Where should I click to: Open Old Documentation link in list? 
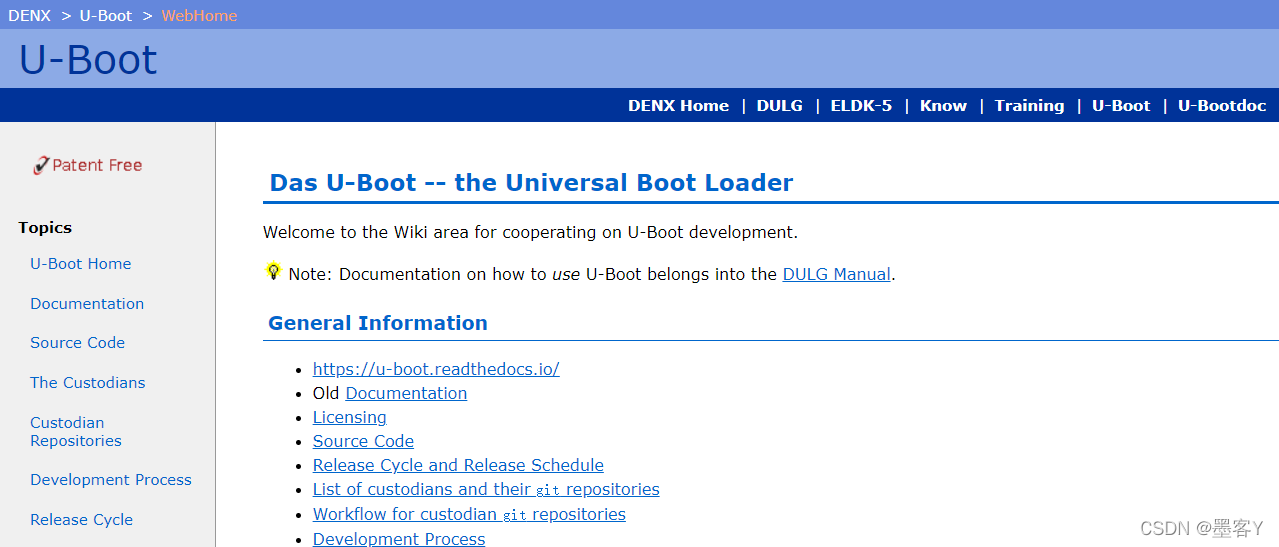pos(406,393)
